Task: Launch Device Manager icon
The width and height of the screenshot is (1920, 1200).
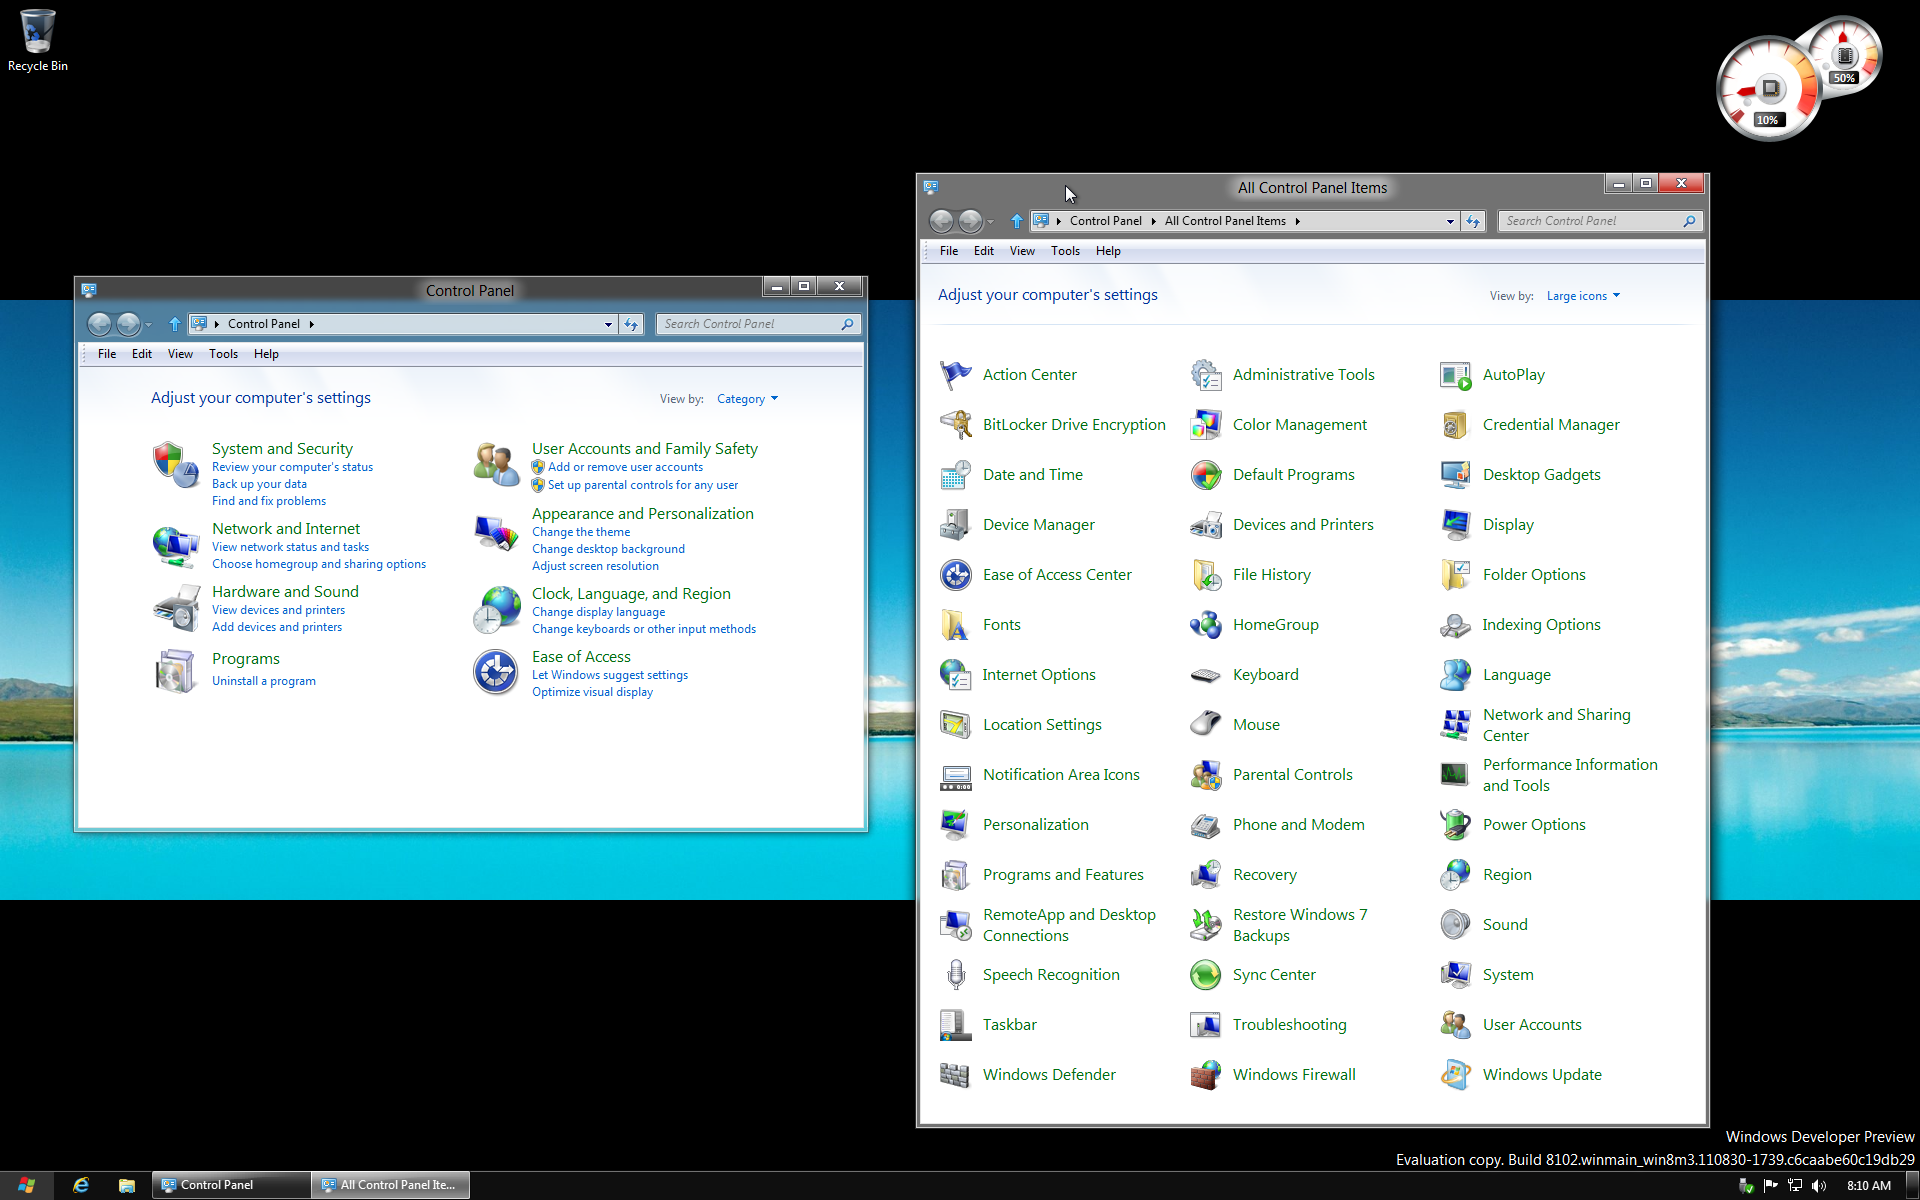Action: click(955, 525)
